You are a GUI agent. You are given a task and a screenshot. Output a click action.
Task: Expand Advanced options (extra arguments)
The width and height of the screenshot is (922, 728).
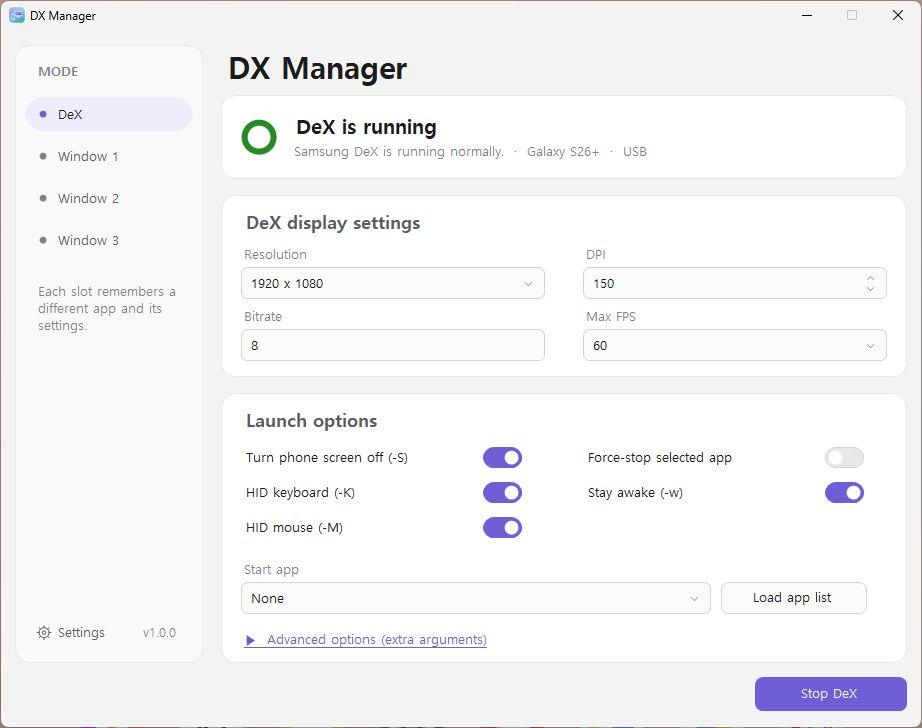[366, 640]
